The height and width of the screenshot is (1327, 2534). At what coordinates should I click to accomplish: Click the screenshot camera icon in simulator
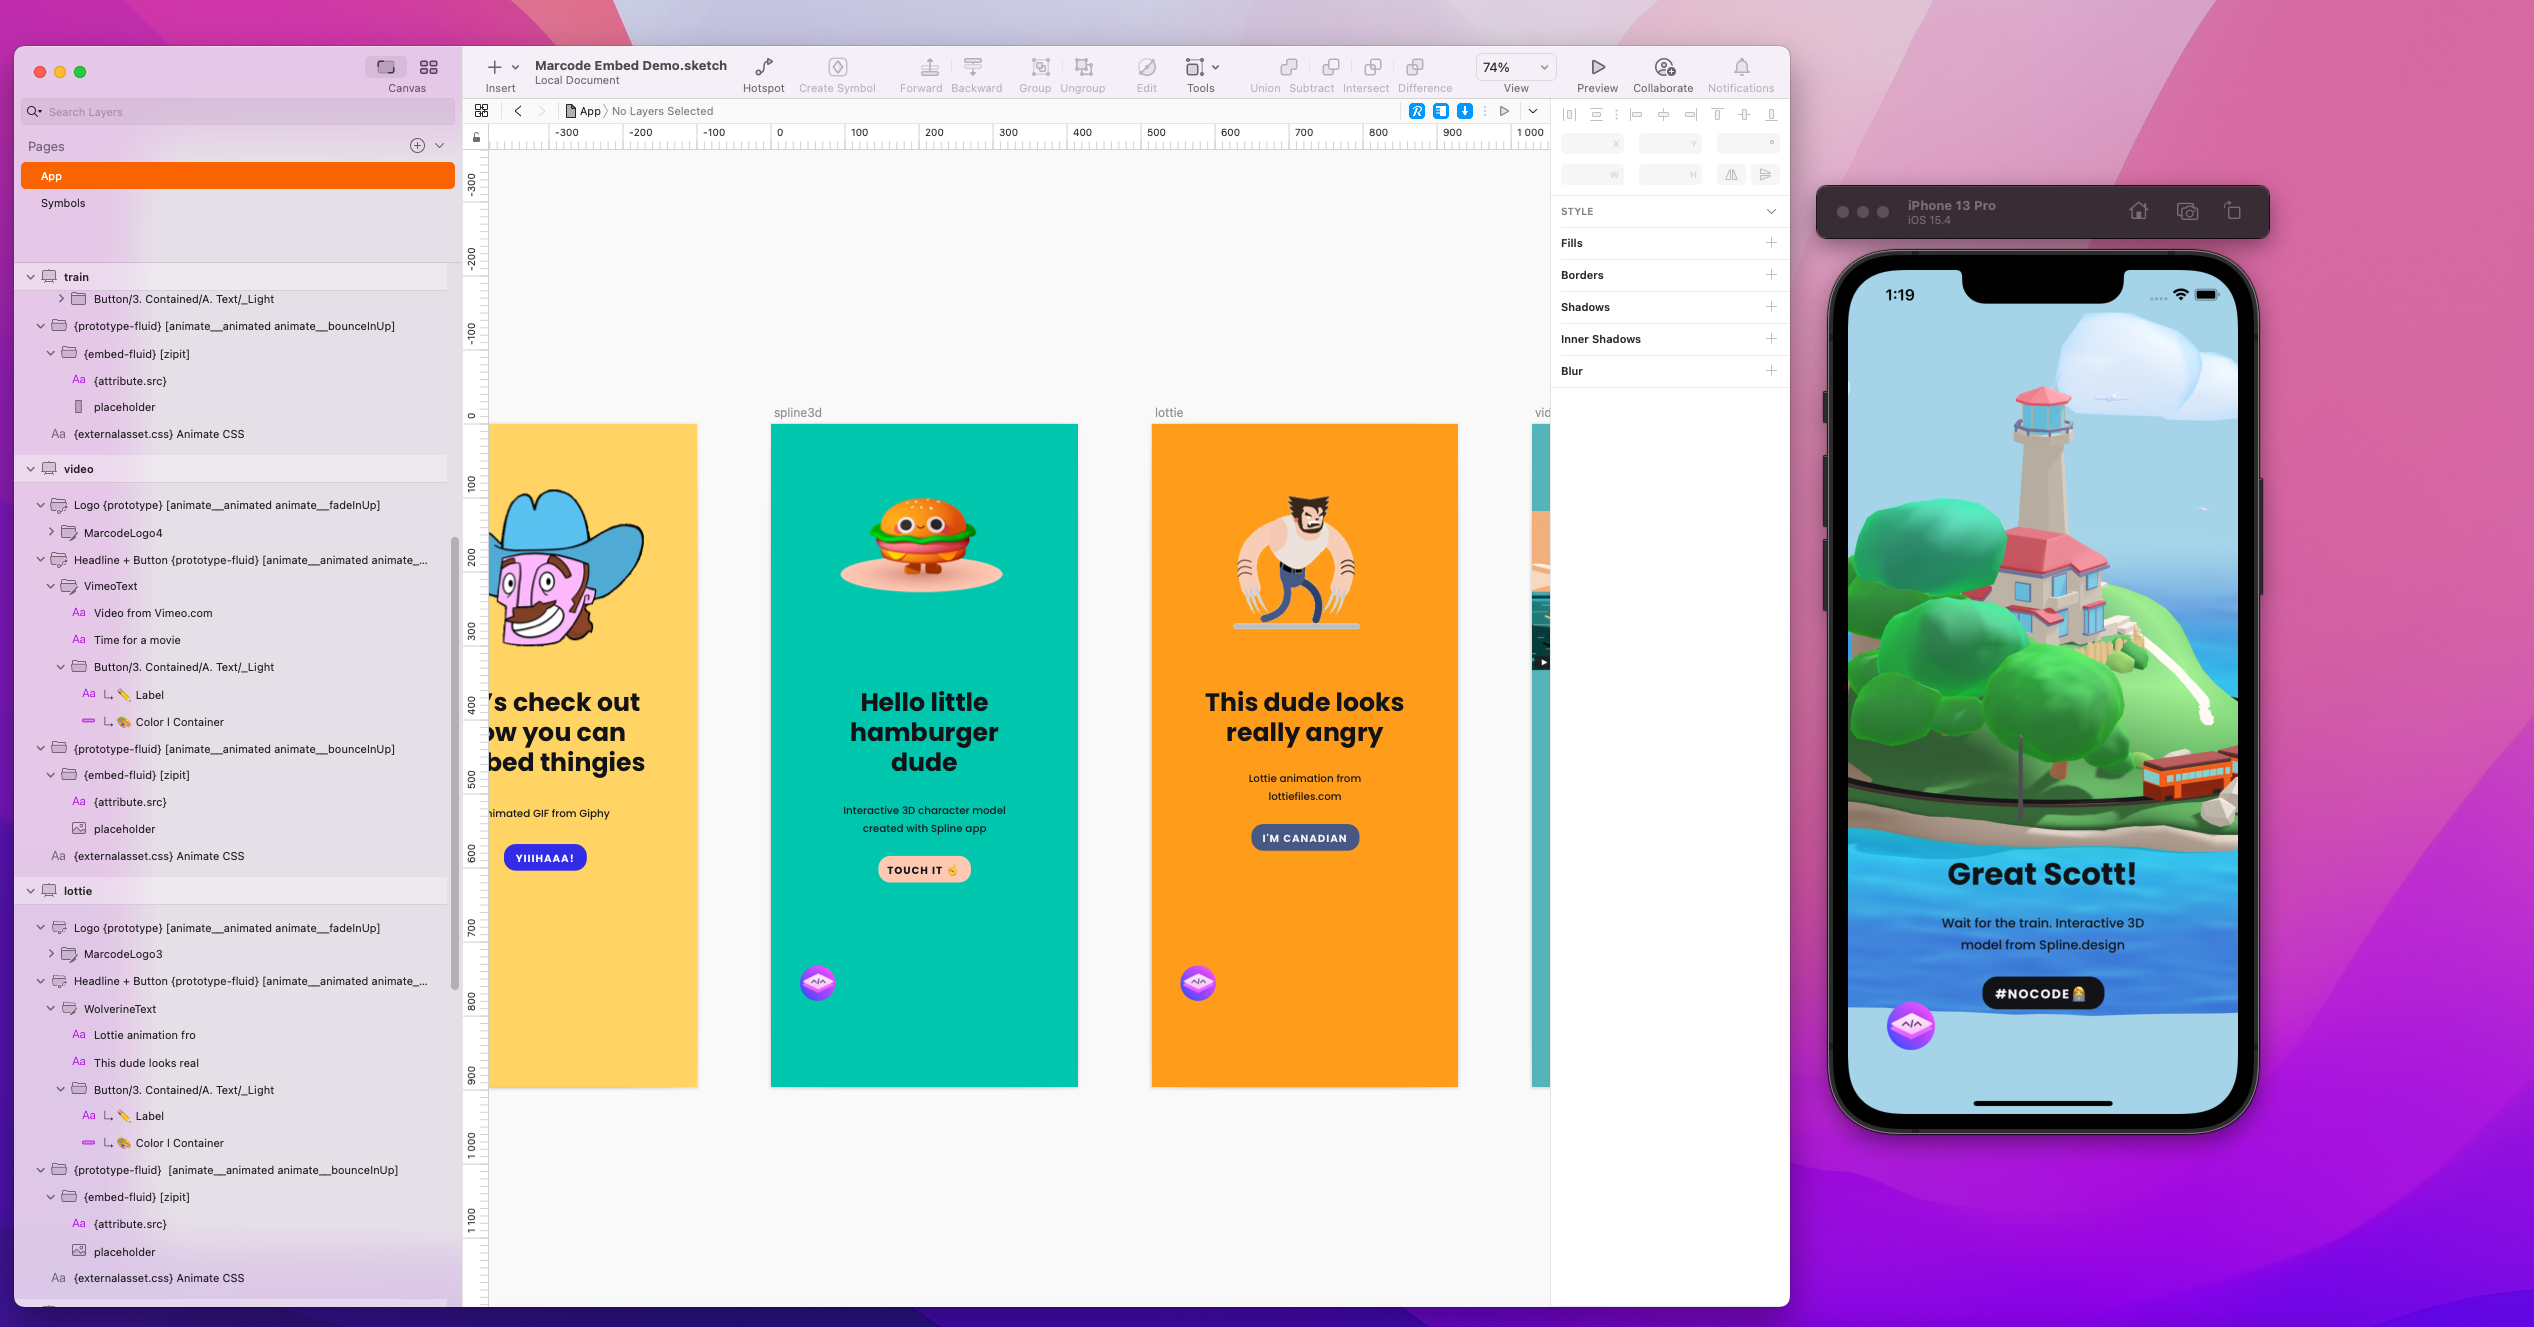click(2187, 211)
